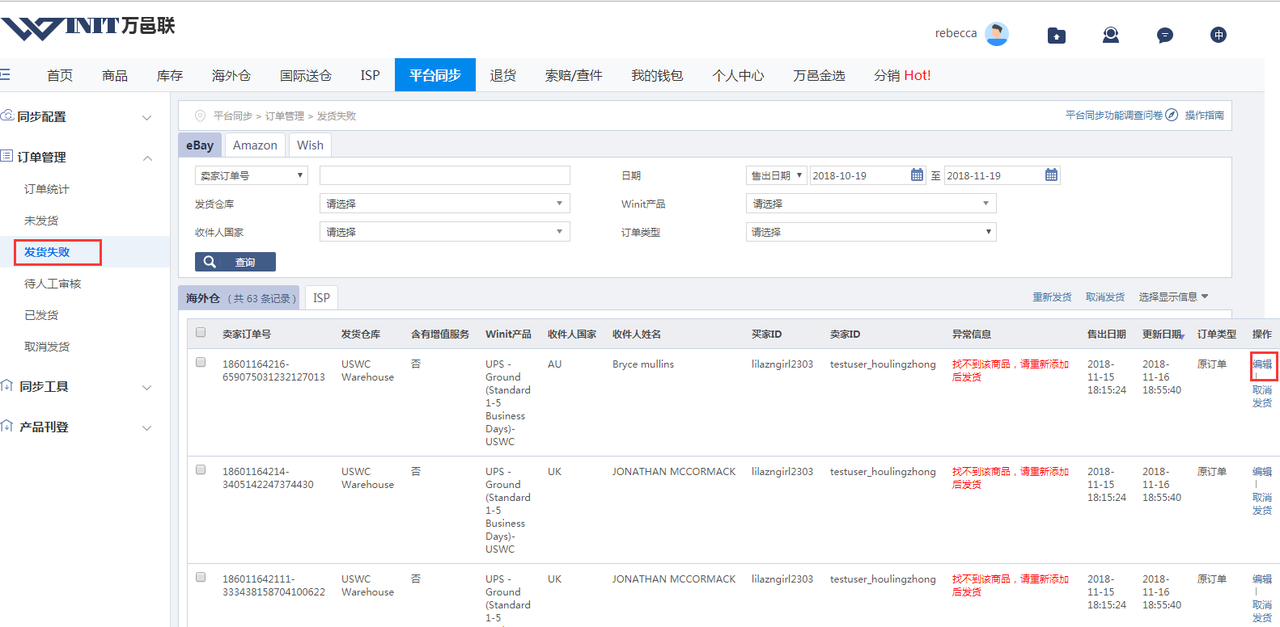1280x627 pixels.
Task: Open 待人工审核 in the sidebar
Action: pos(53,283)
